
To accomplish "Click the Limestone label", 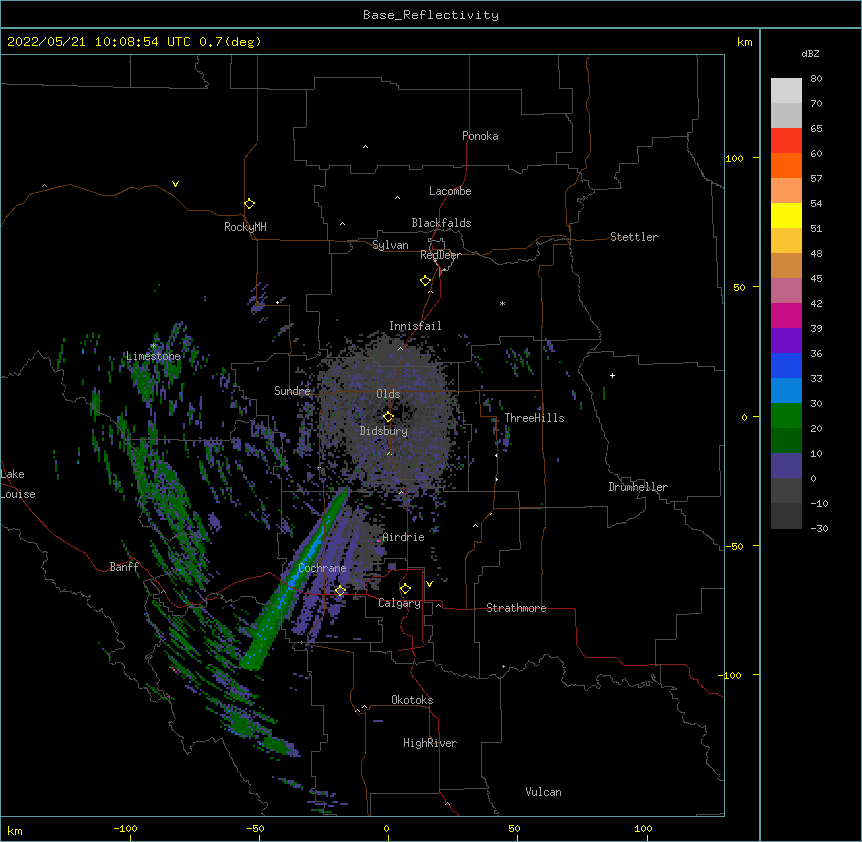I will 153,356.
